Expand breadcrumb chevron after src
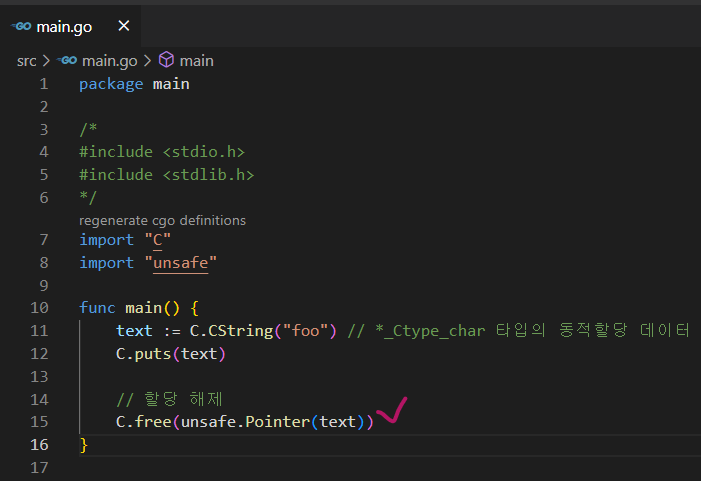The image size is (701, 481). (46, 60)
